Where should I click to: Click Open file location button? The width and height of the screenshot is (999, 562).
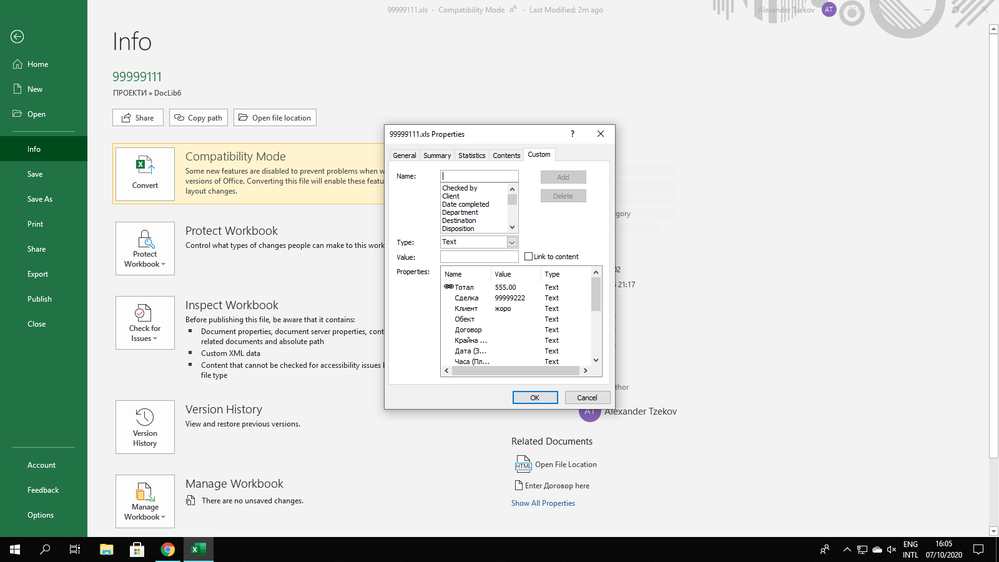point(275,118)
